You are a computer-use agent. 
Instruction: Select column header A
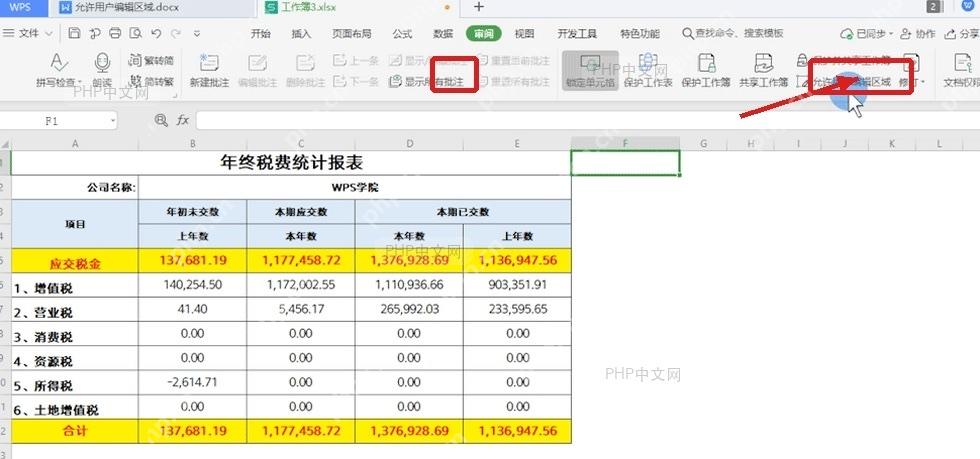coord(75,144)
